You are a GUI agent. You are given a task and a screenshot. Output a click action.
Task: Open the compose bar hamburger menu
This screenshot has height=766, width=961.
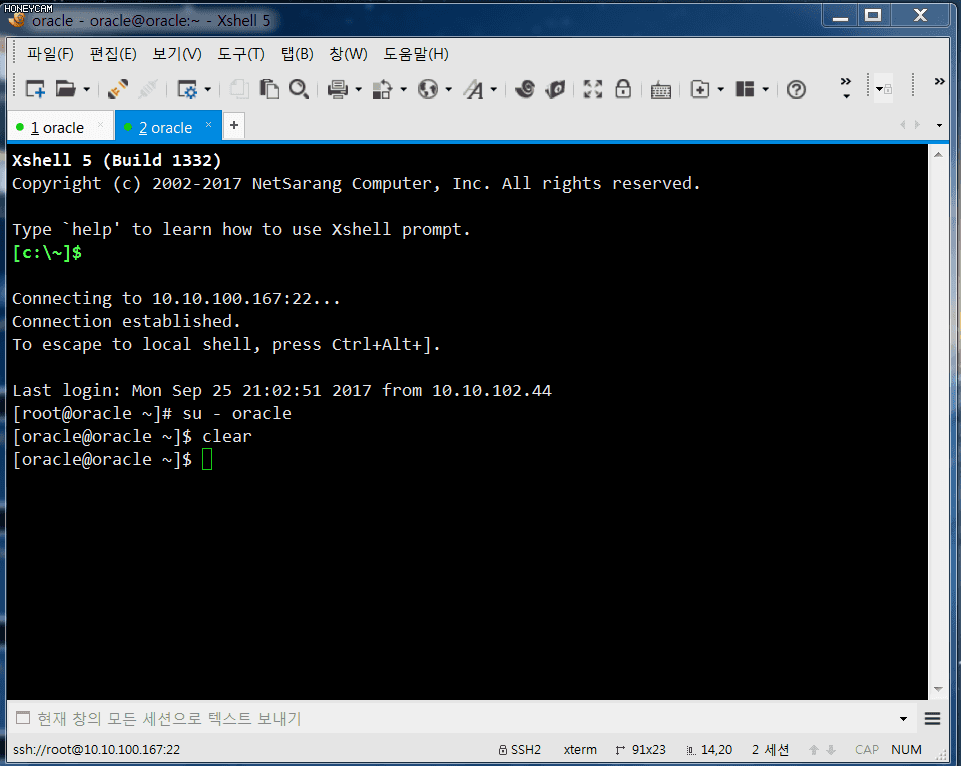(932, 718)
